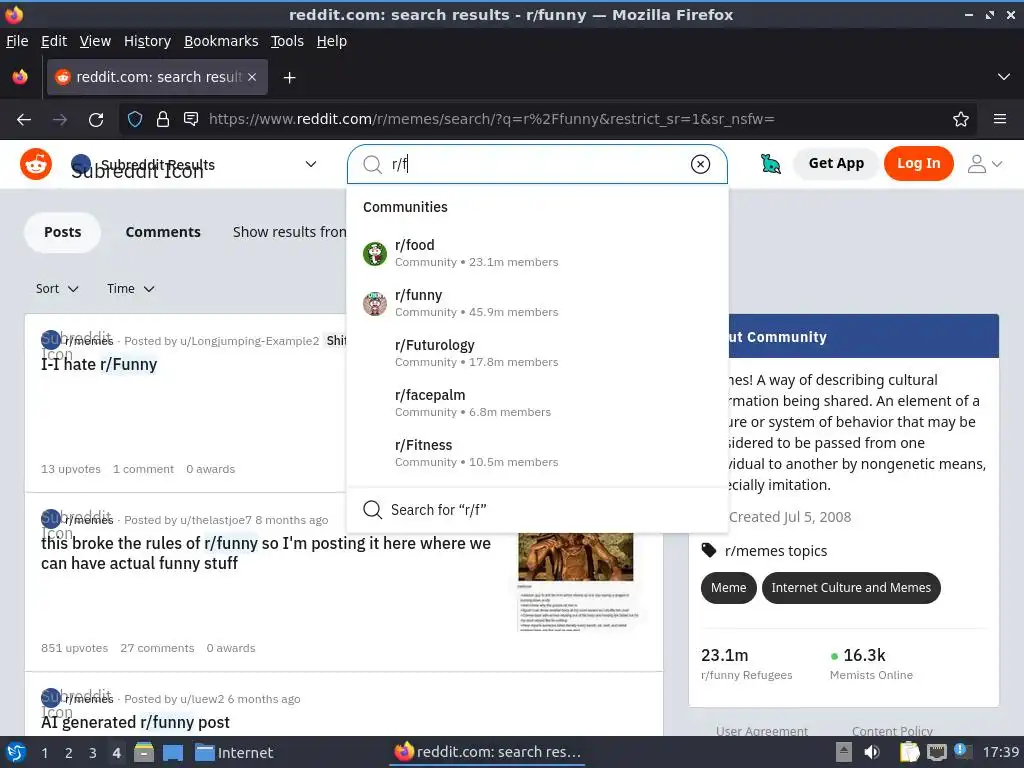Open the Tools menu
This screenshot has height=768, width=1024.
(287, 41)
